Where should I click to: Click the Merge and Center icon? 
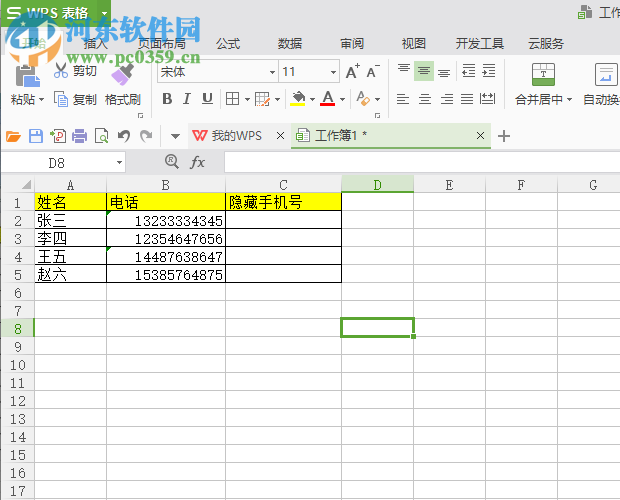point(543,74)
